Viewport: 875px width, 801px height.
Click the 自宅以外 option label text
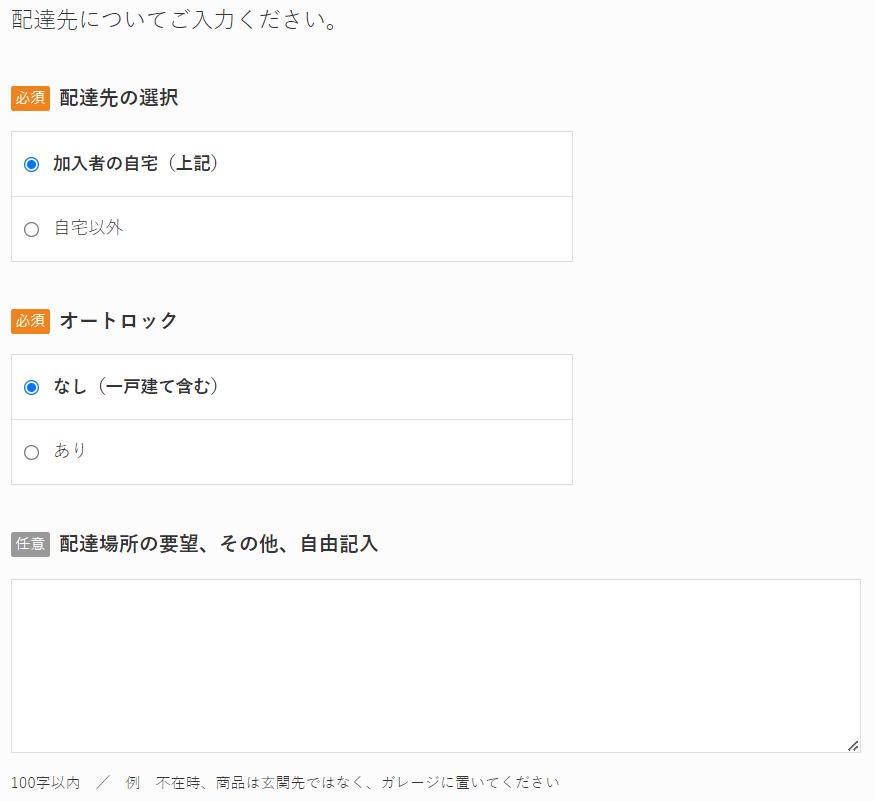[88, 228]
